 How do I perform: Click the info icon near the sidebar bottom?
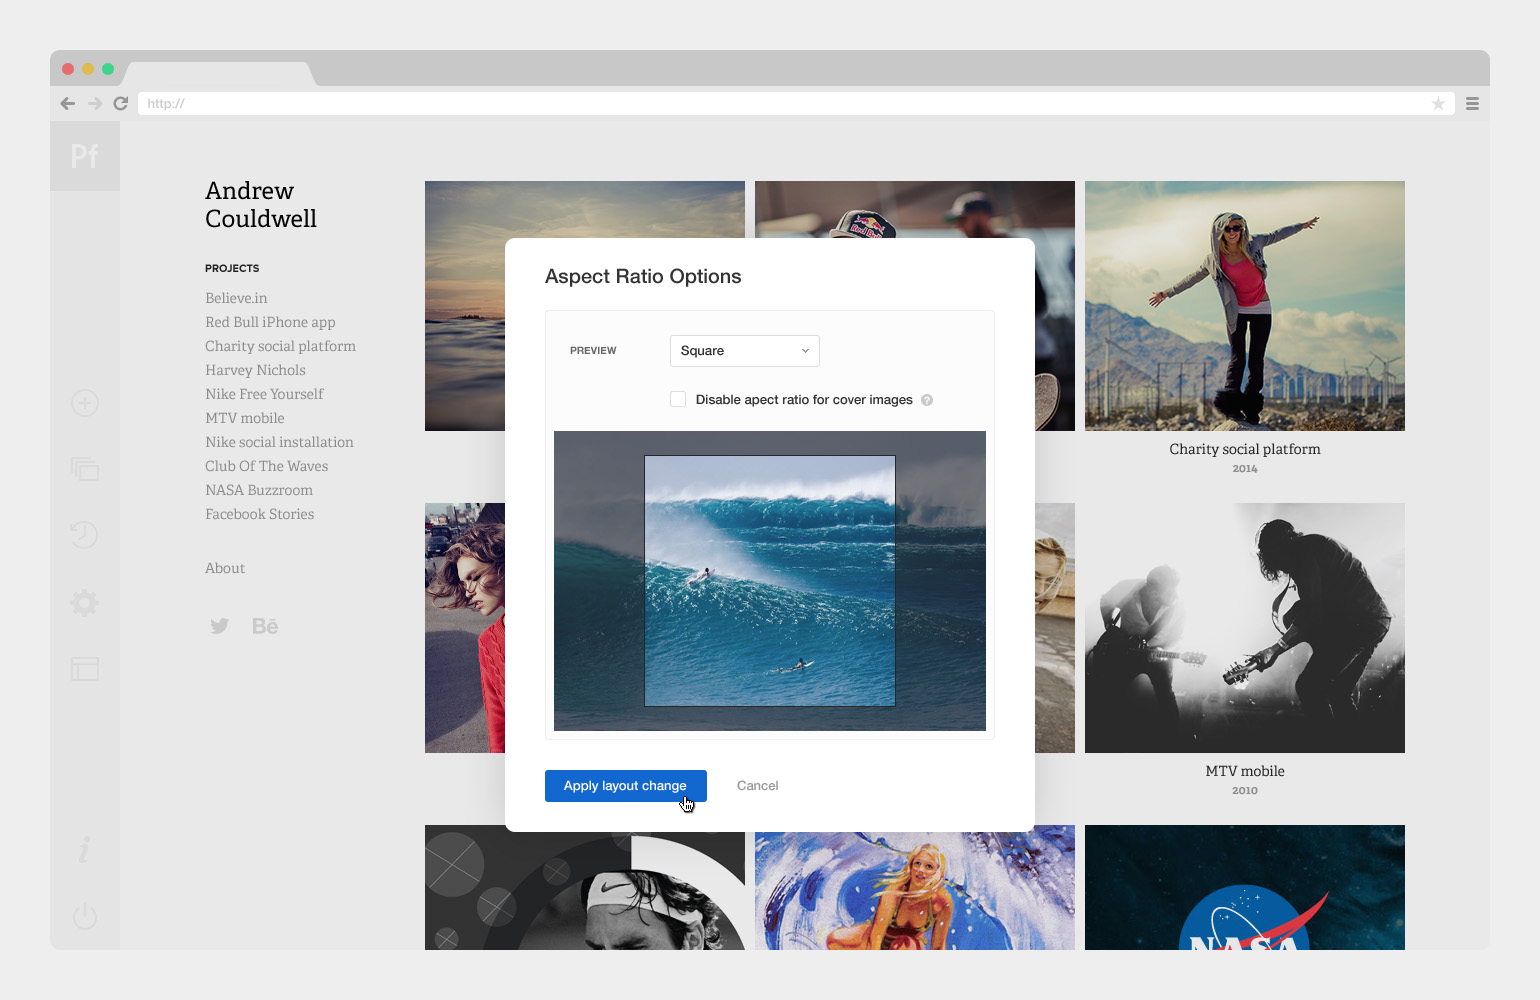pyautogui.click(x=84, y=849)
